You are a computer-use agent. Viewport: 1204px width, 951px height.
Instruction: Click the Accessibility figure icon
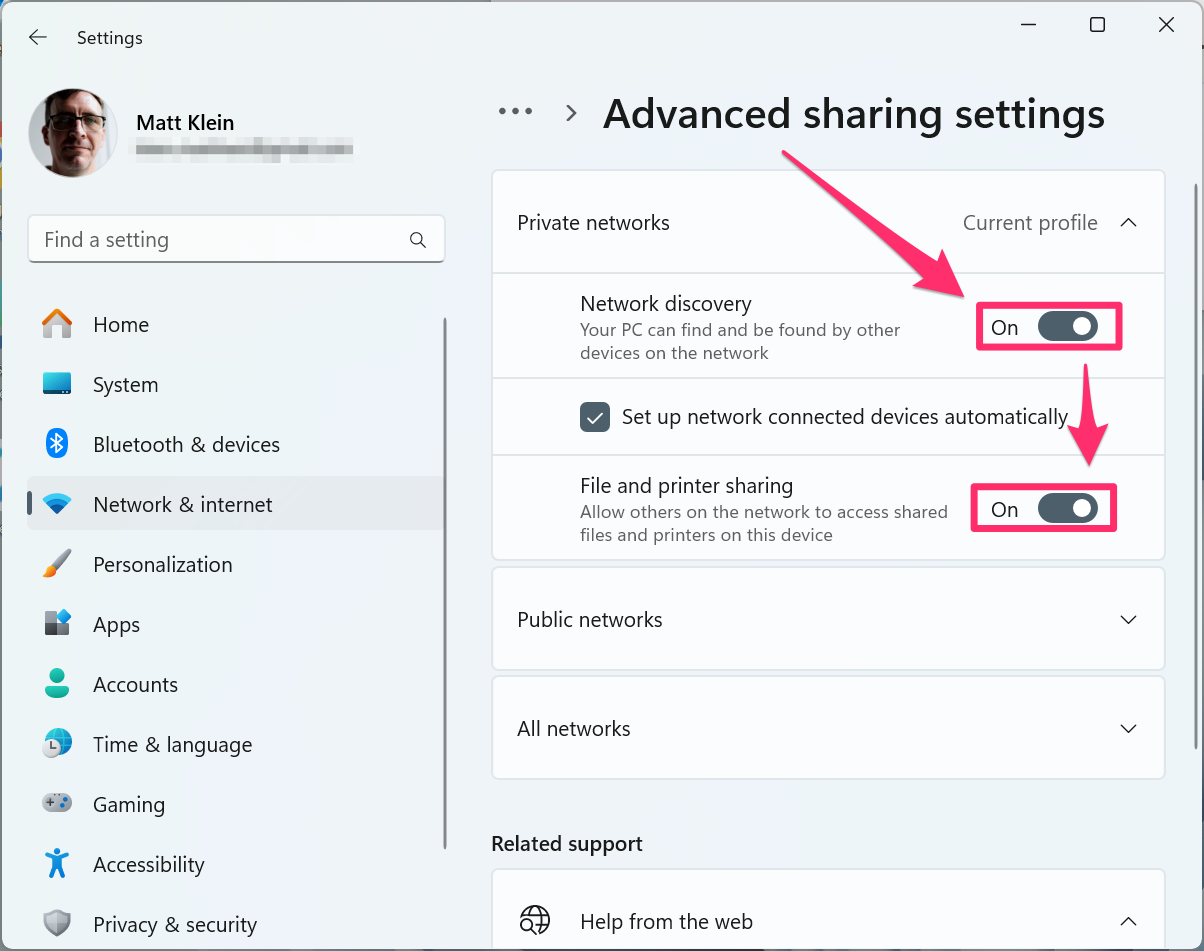[57, 864]
